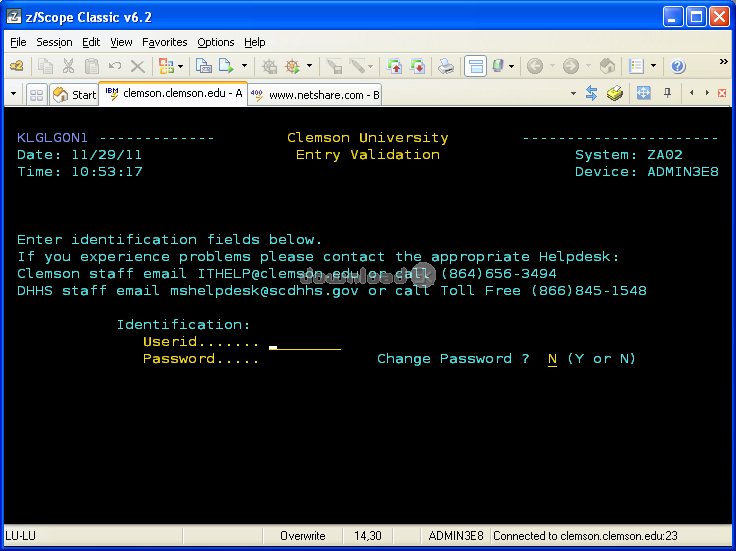736x551 pixels.
Task: Click the Change Password N field
Action: 552,359
